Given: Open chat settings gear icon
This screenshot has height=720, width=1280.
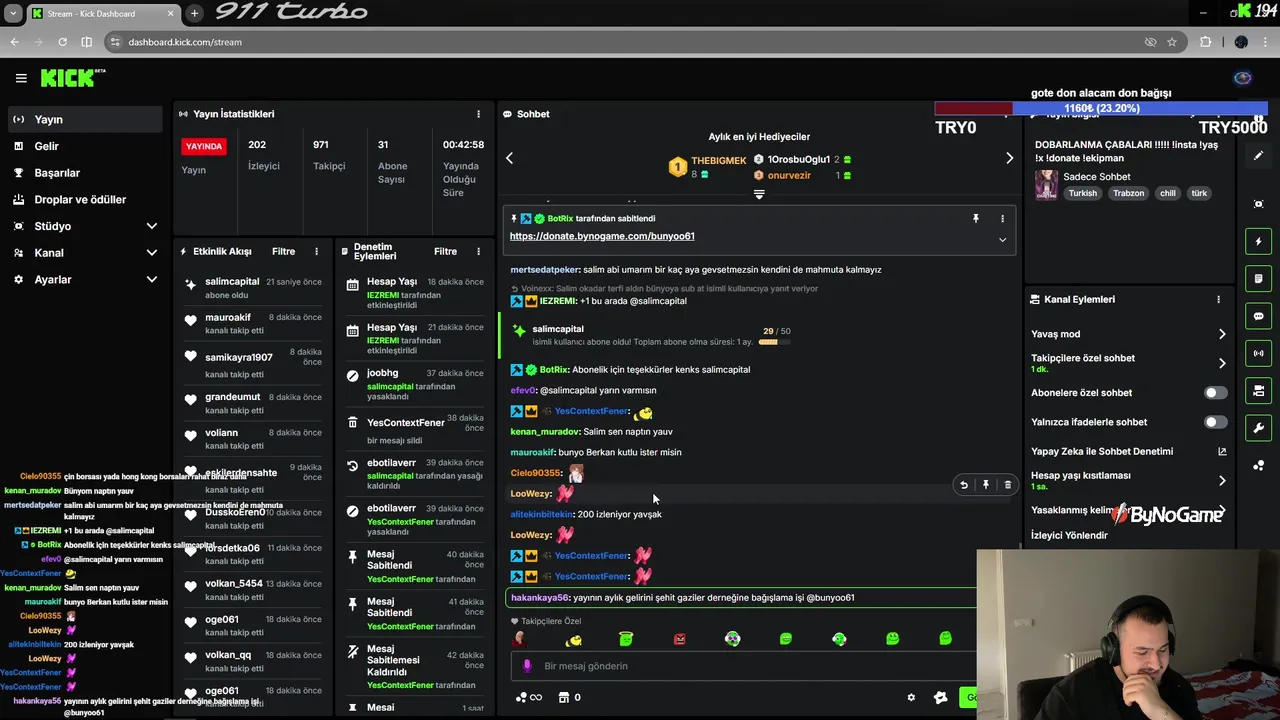Looking at the screenshot, I should point(911,698).
